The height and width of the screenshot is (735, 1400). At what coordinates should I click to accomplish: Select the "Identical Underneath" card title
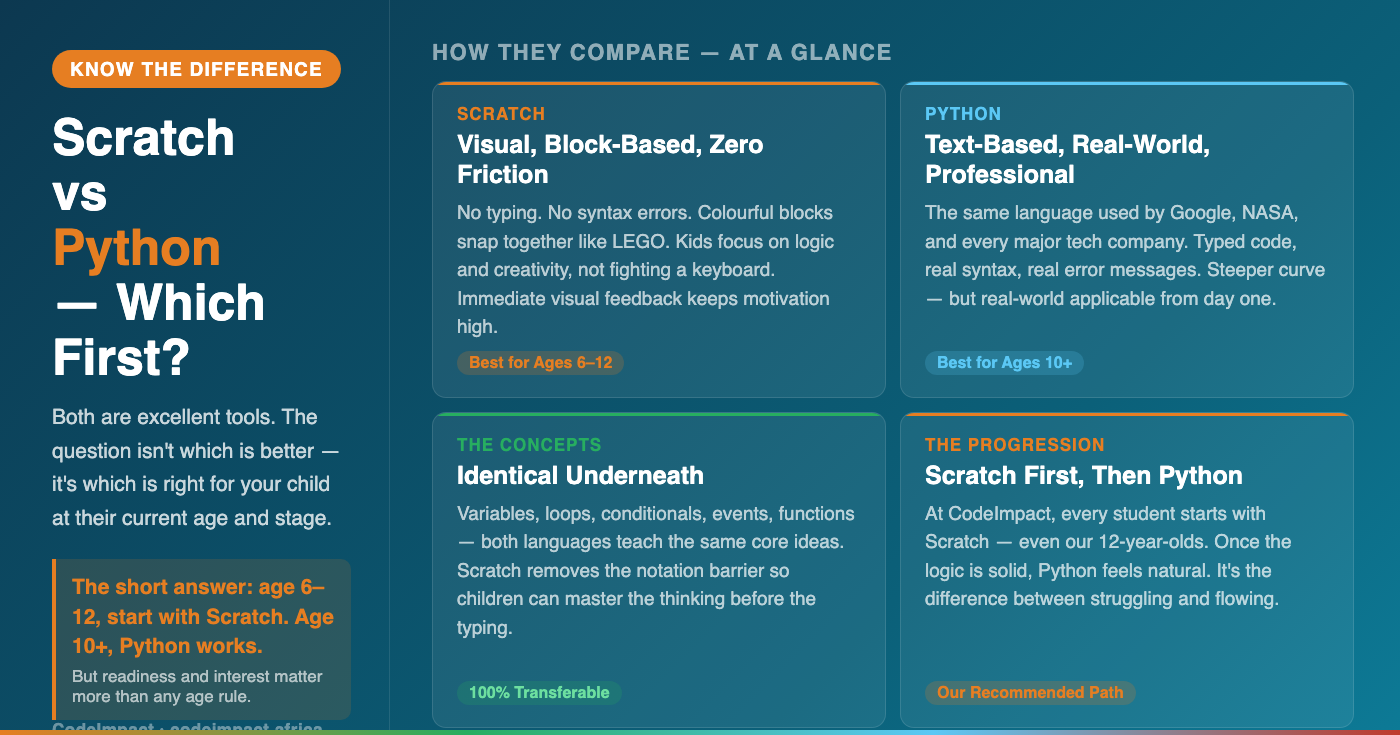point(580,476)
